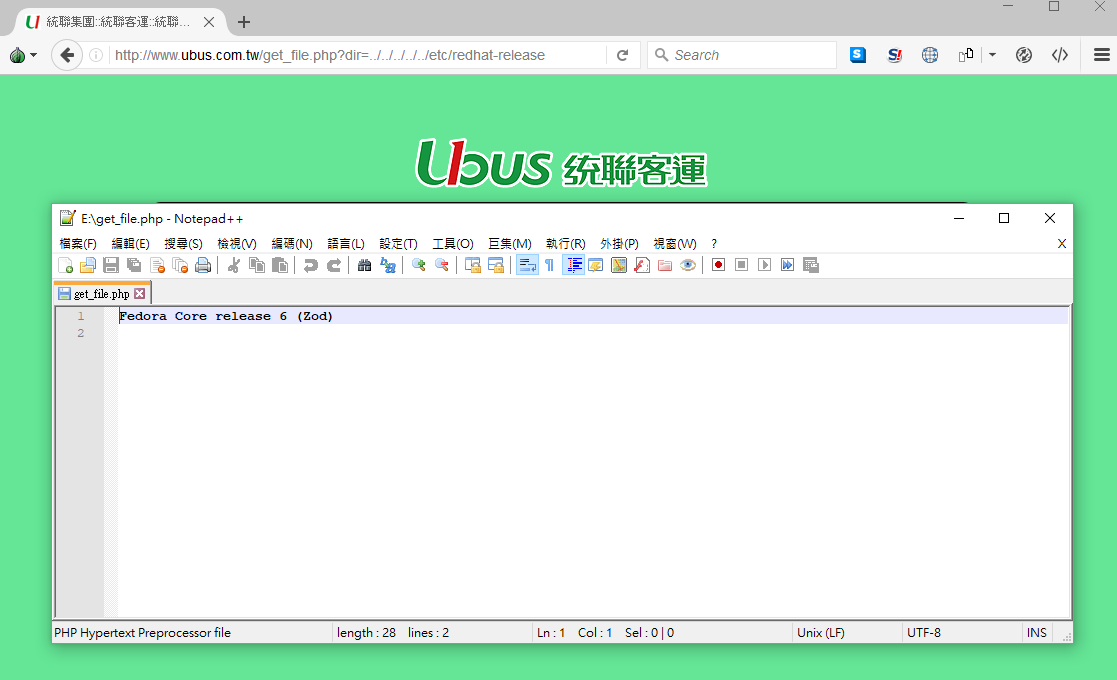
Task: Go back with browser back arrow
Action: [67, 55]
